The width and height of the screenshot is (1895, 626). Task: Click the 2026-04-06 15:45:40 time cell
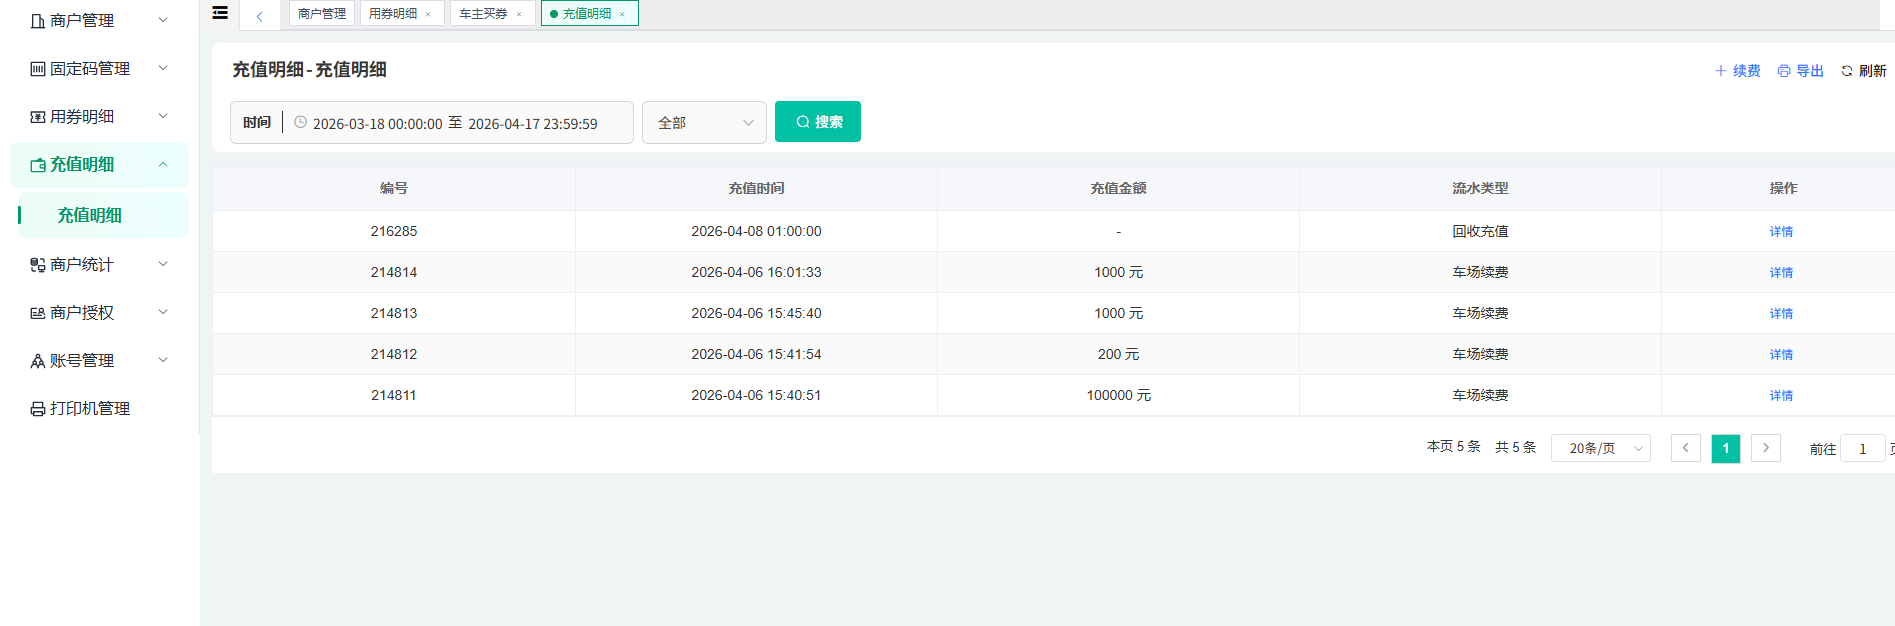756,313
